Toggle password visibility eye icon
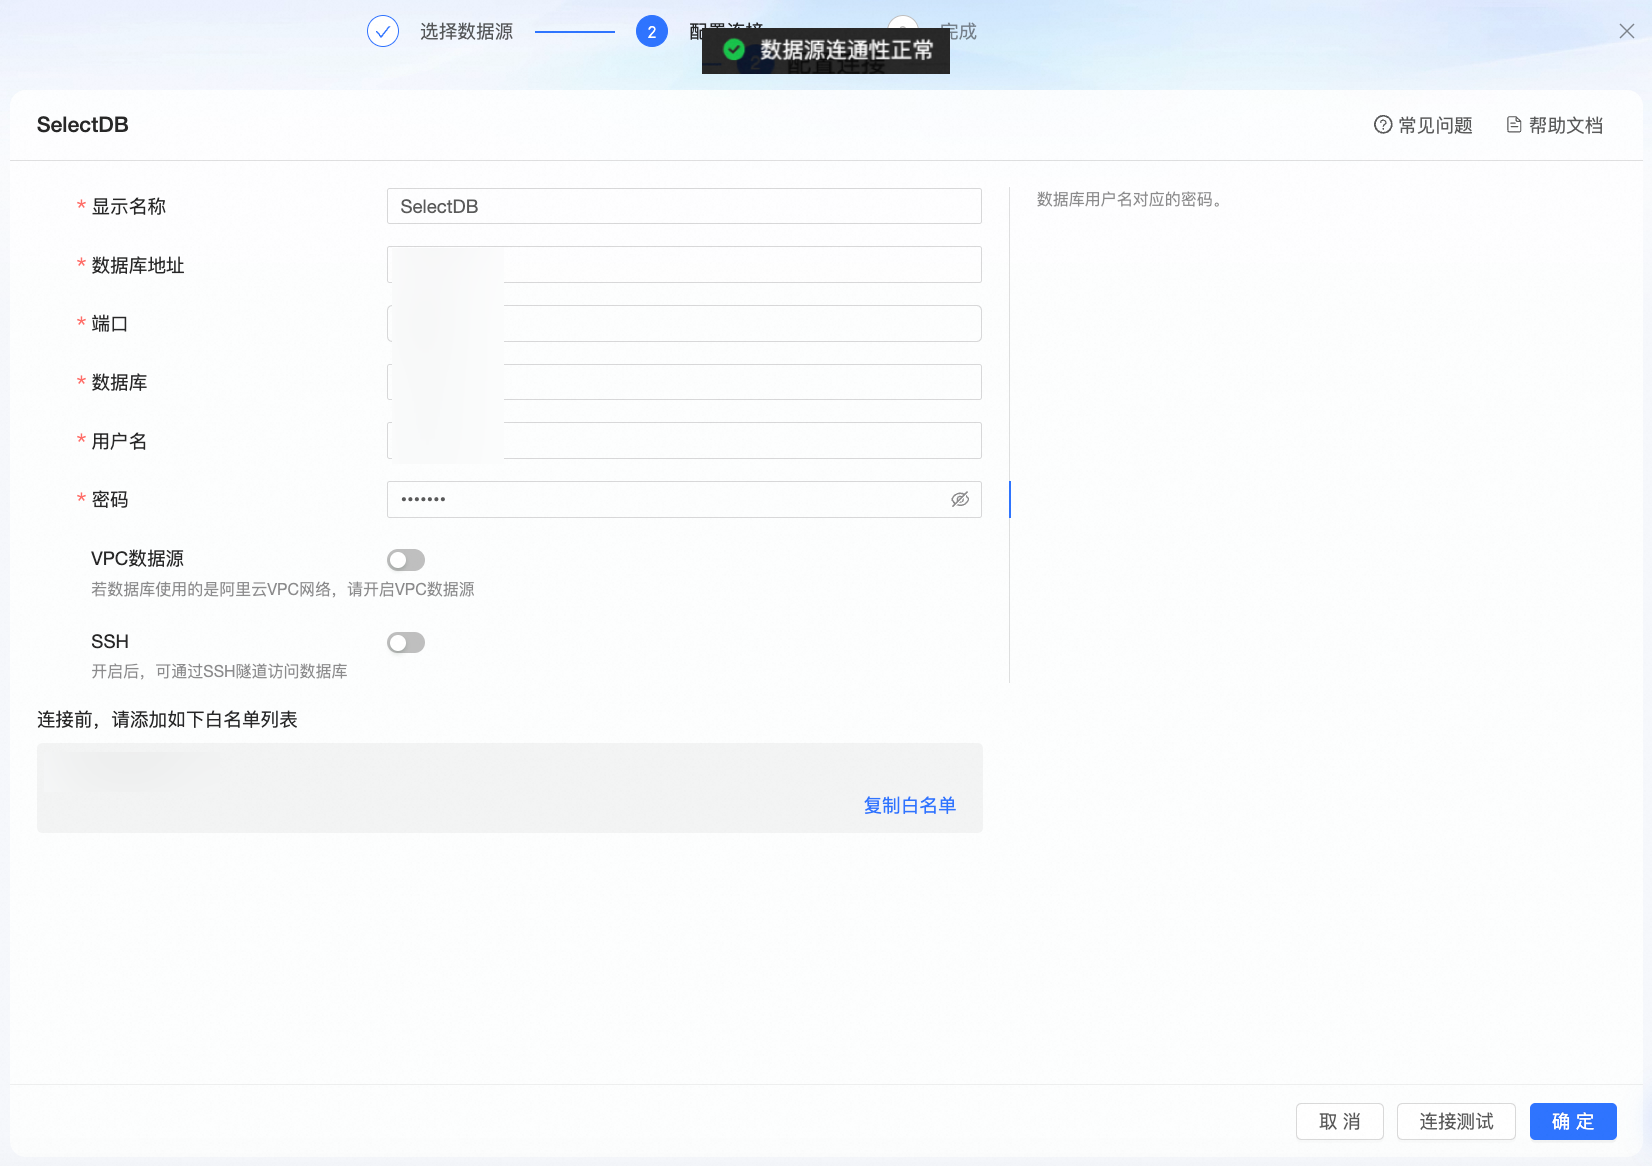This screenshot has width=1652, height=1166. (x=960, y=499)
